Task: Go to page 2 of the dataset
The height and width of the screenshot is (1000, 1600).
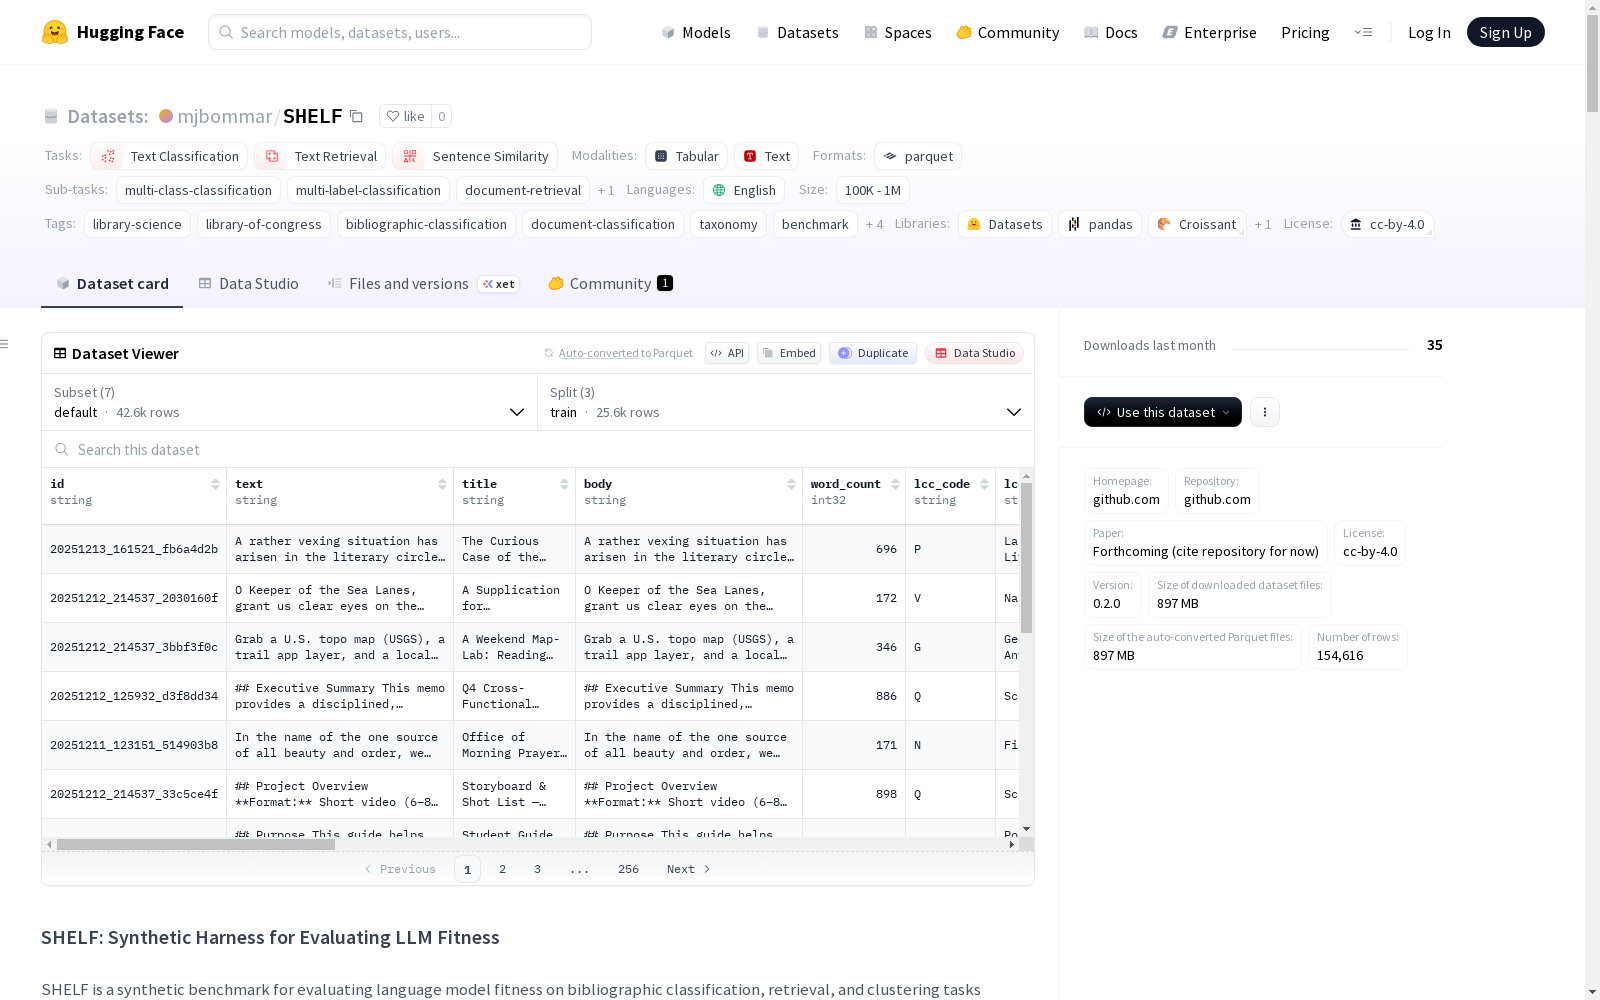Action: (x=502, y=869)
